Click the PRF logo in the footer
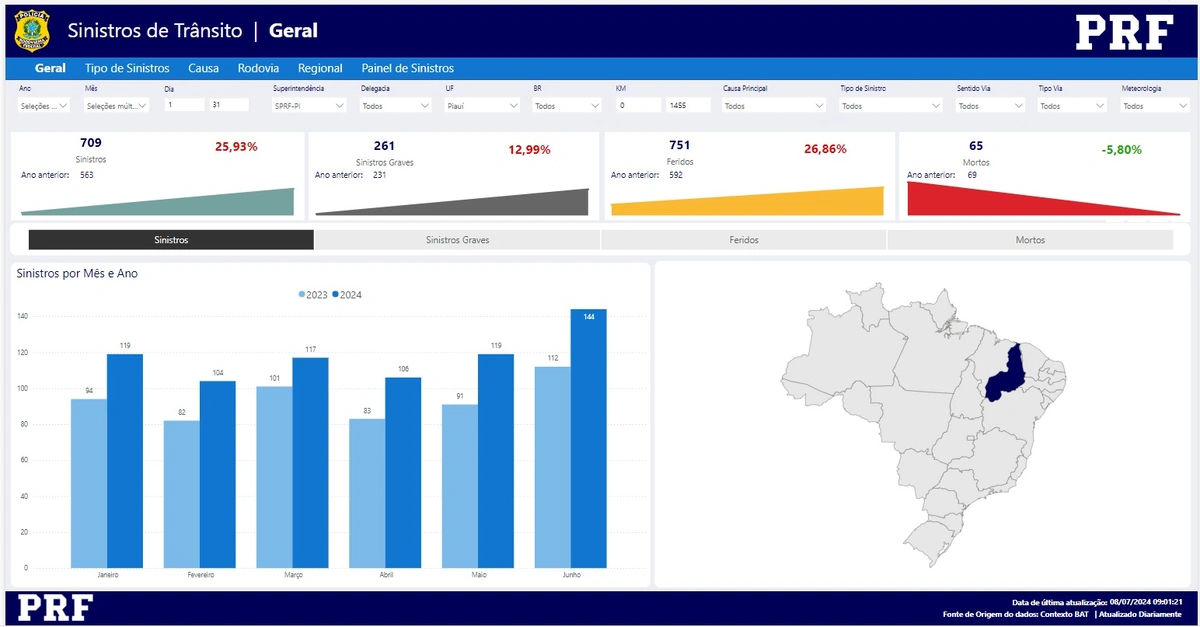Viewport: 1200px width, 627px height. point(56,607)
